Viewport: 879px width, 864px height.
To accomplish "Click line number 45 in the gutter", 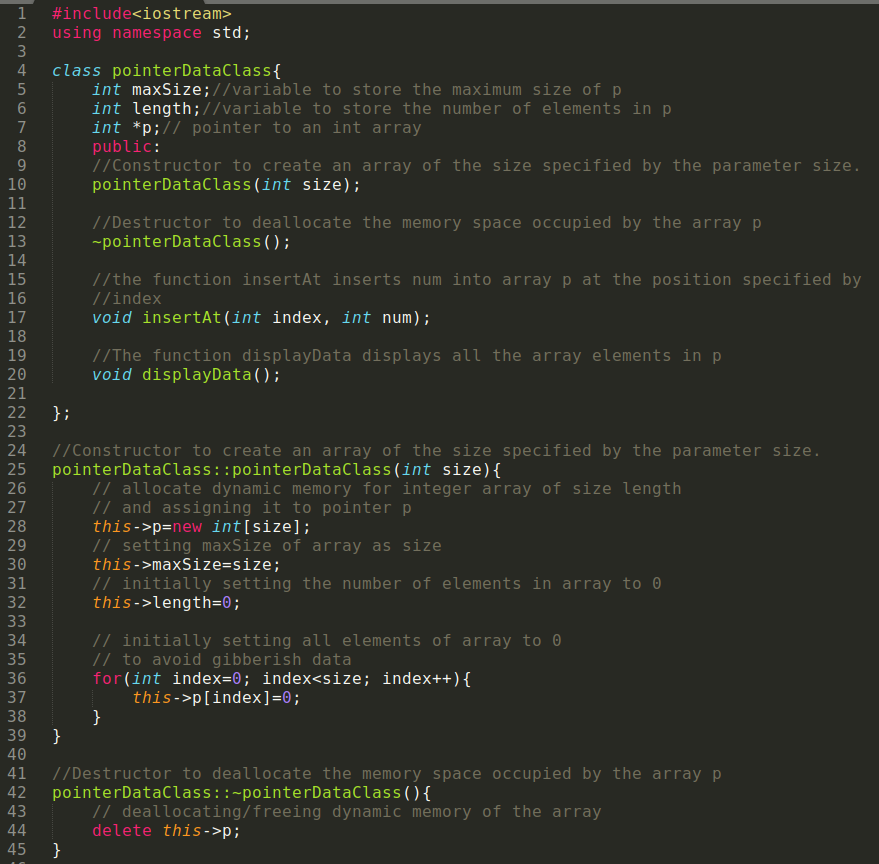I will (17, 849).
